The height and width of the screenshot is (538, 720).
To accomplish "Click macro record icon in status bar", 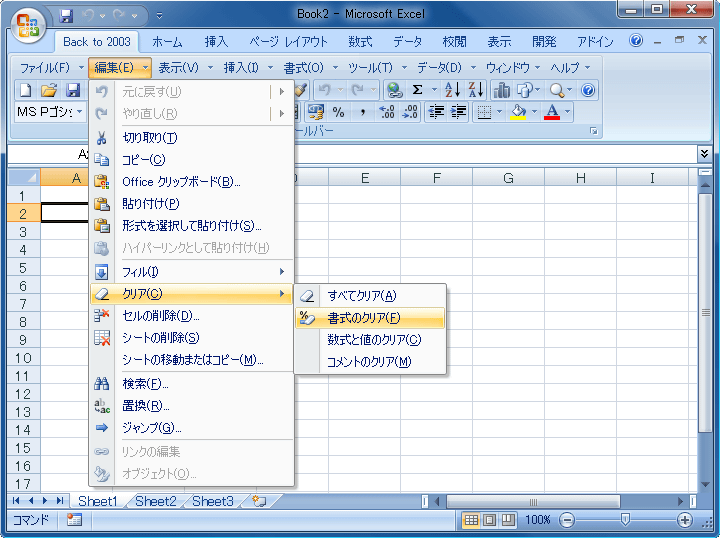I will tap(74, 520).
